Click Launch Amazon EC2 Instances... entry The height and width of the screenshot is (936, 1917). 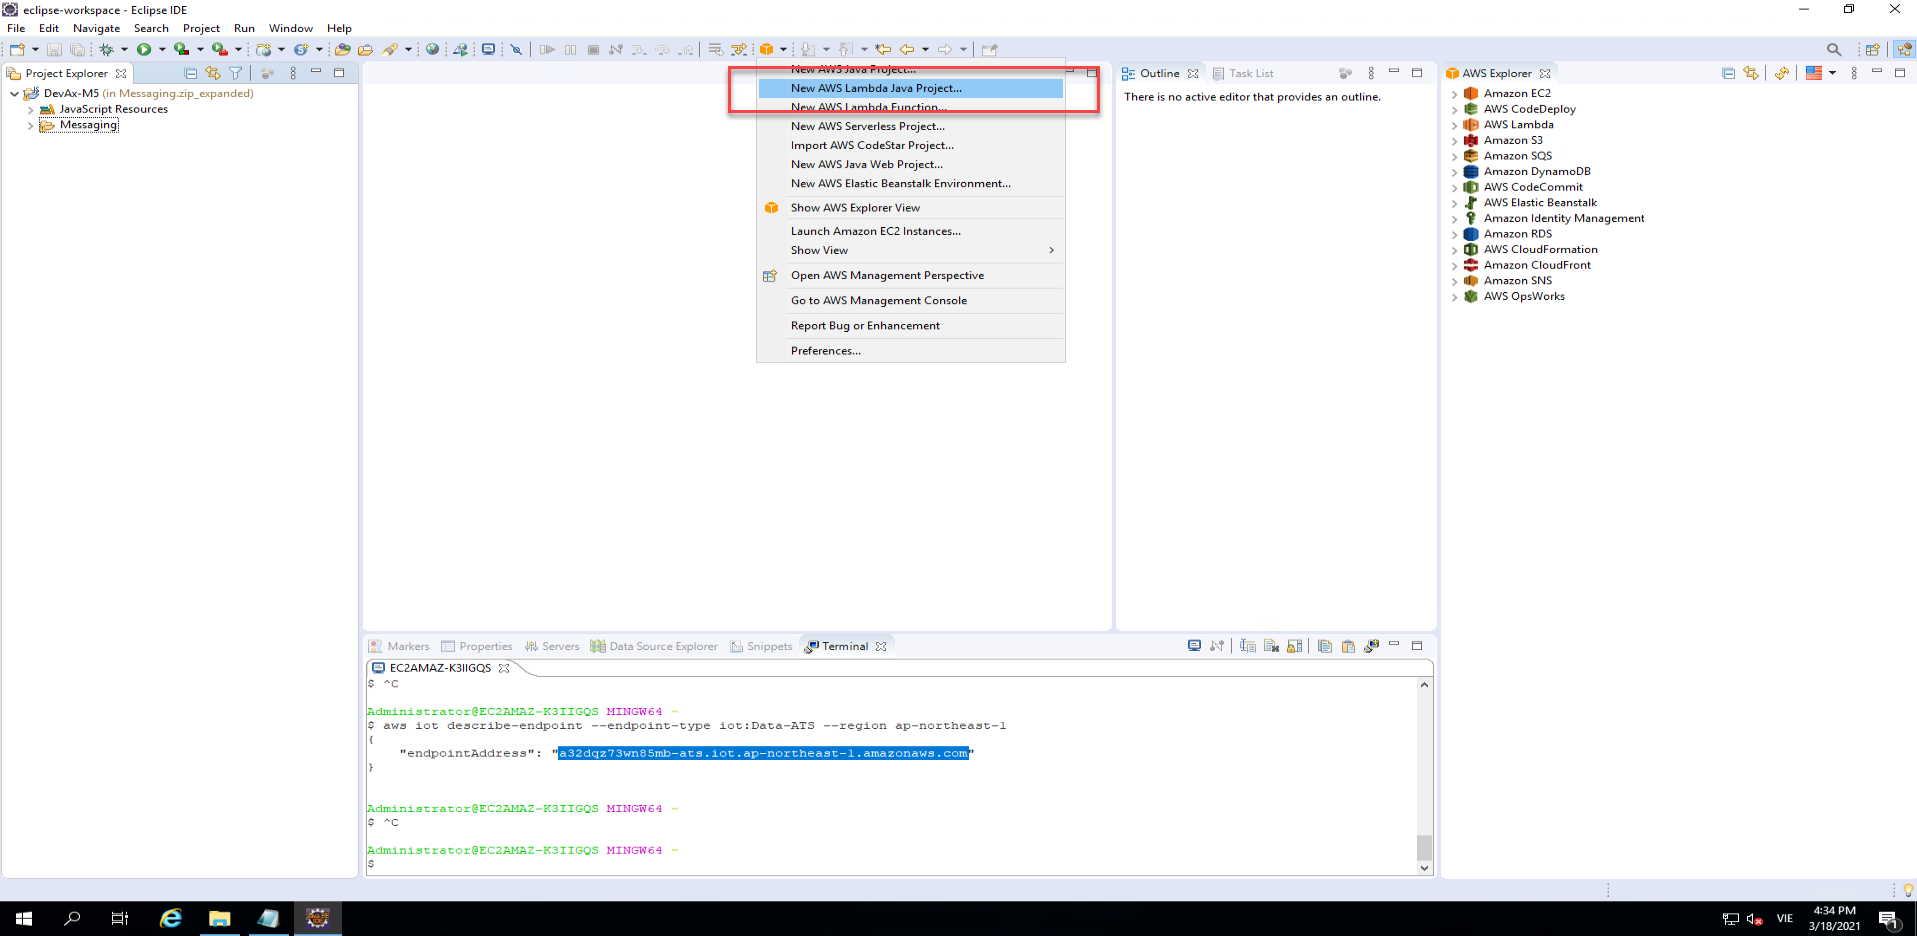910,231
